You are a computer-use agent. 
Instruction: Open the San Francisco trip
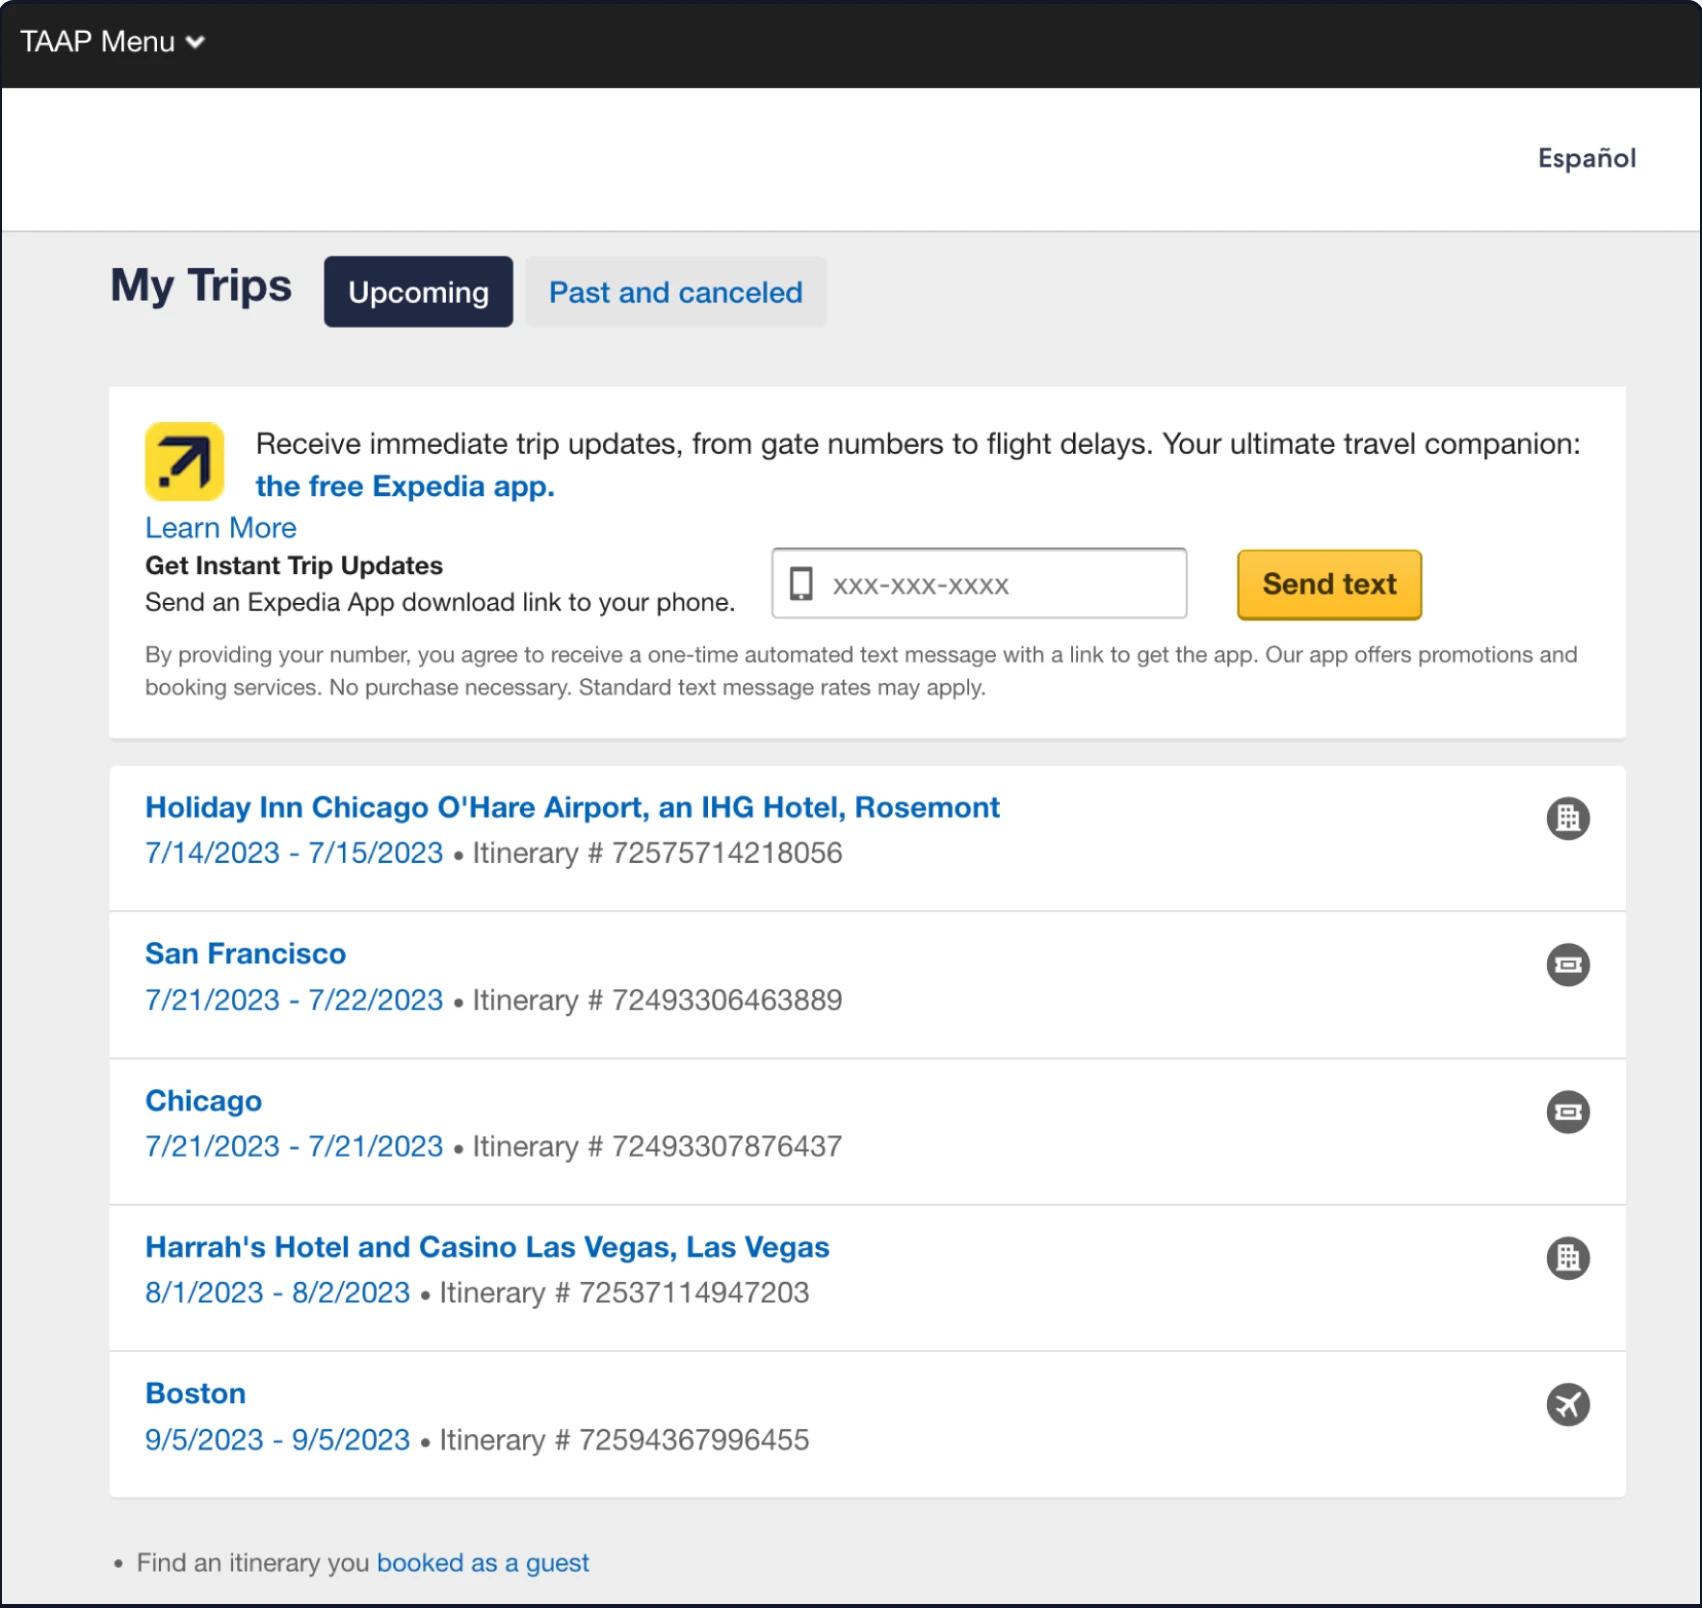pos(246,954)
